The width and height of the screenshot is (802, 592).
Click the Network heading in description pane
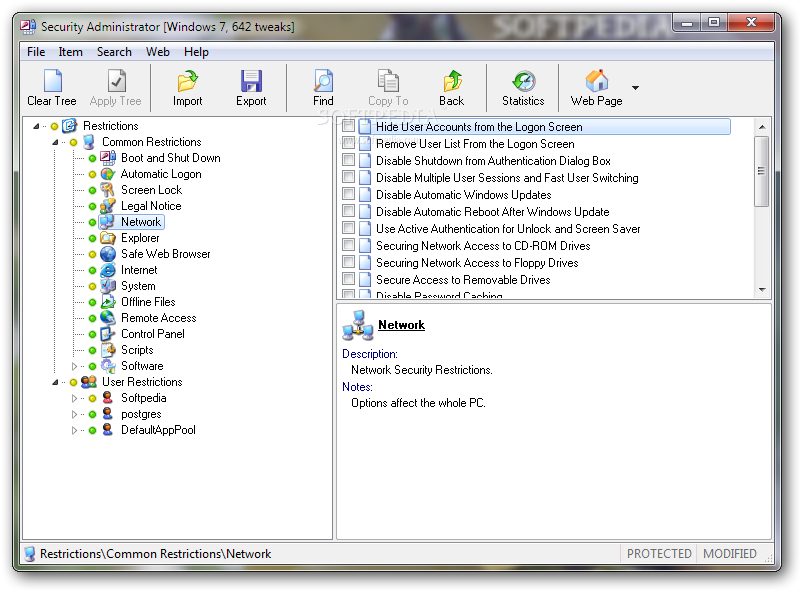402,325
